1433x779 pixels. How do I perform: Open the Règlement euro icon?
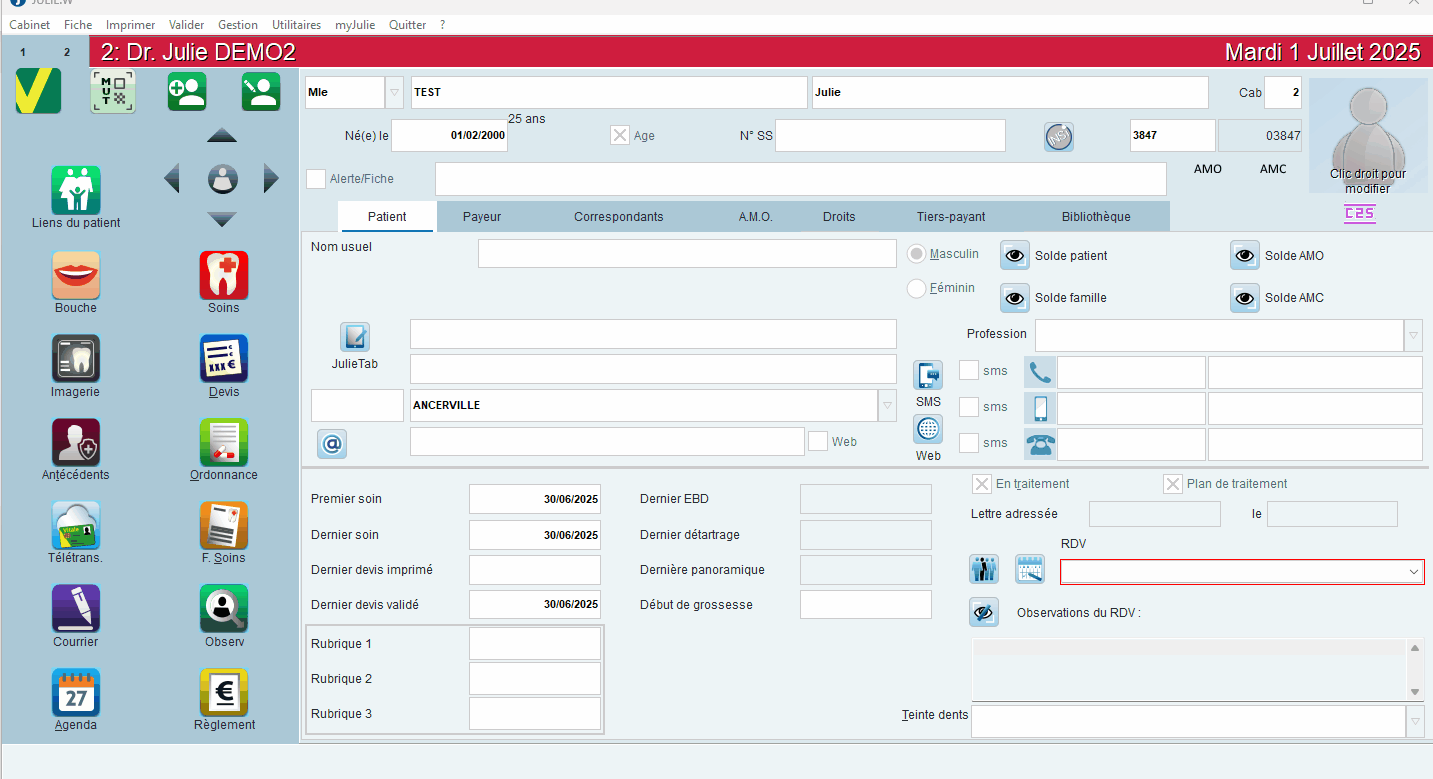(x=224, y=692)
